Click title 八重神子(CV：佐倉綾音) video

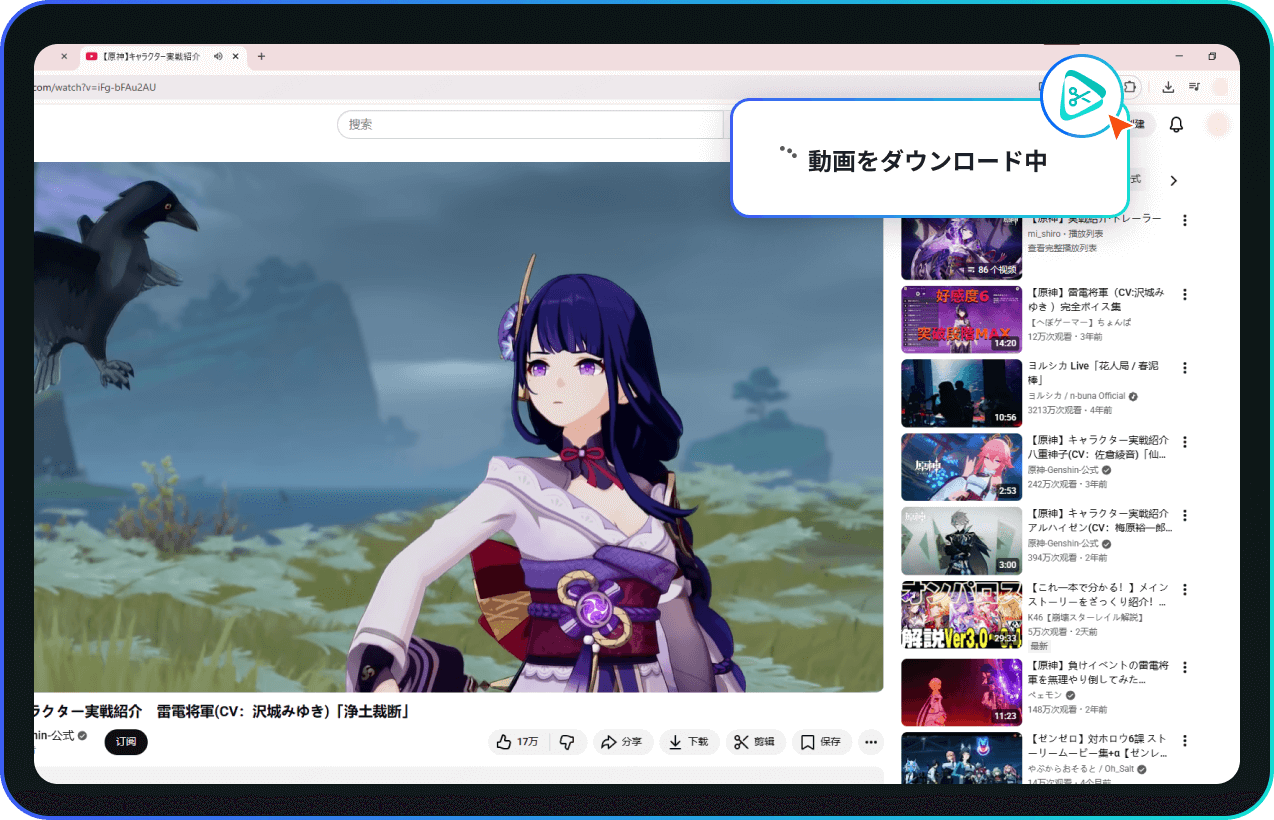click(x=1097, y=447)
